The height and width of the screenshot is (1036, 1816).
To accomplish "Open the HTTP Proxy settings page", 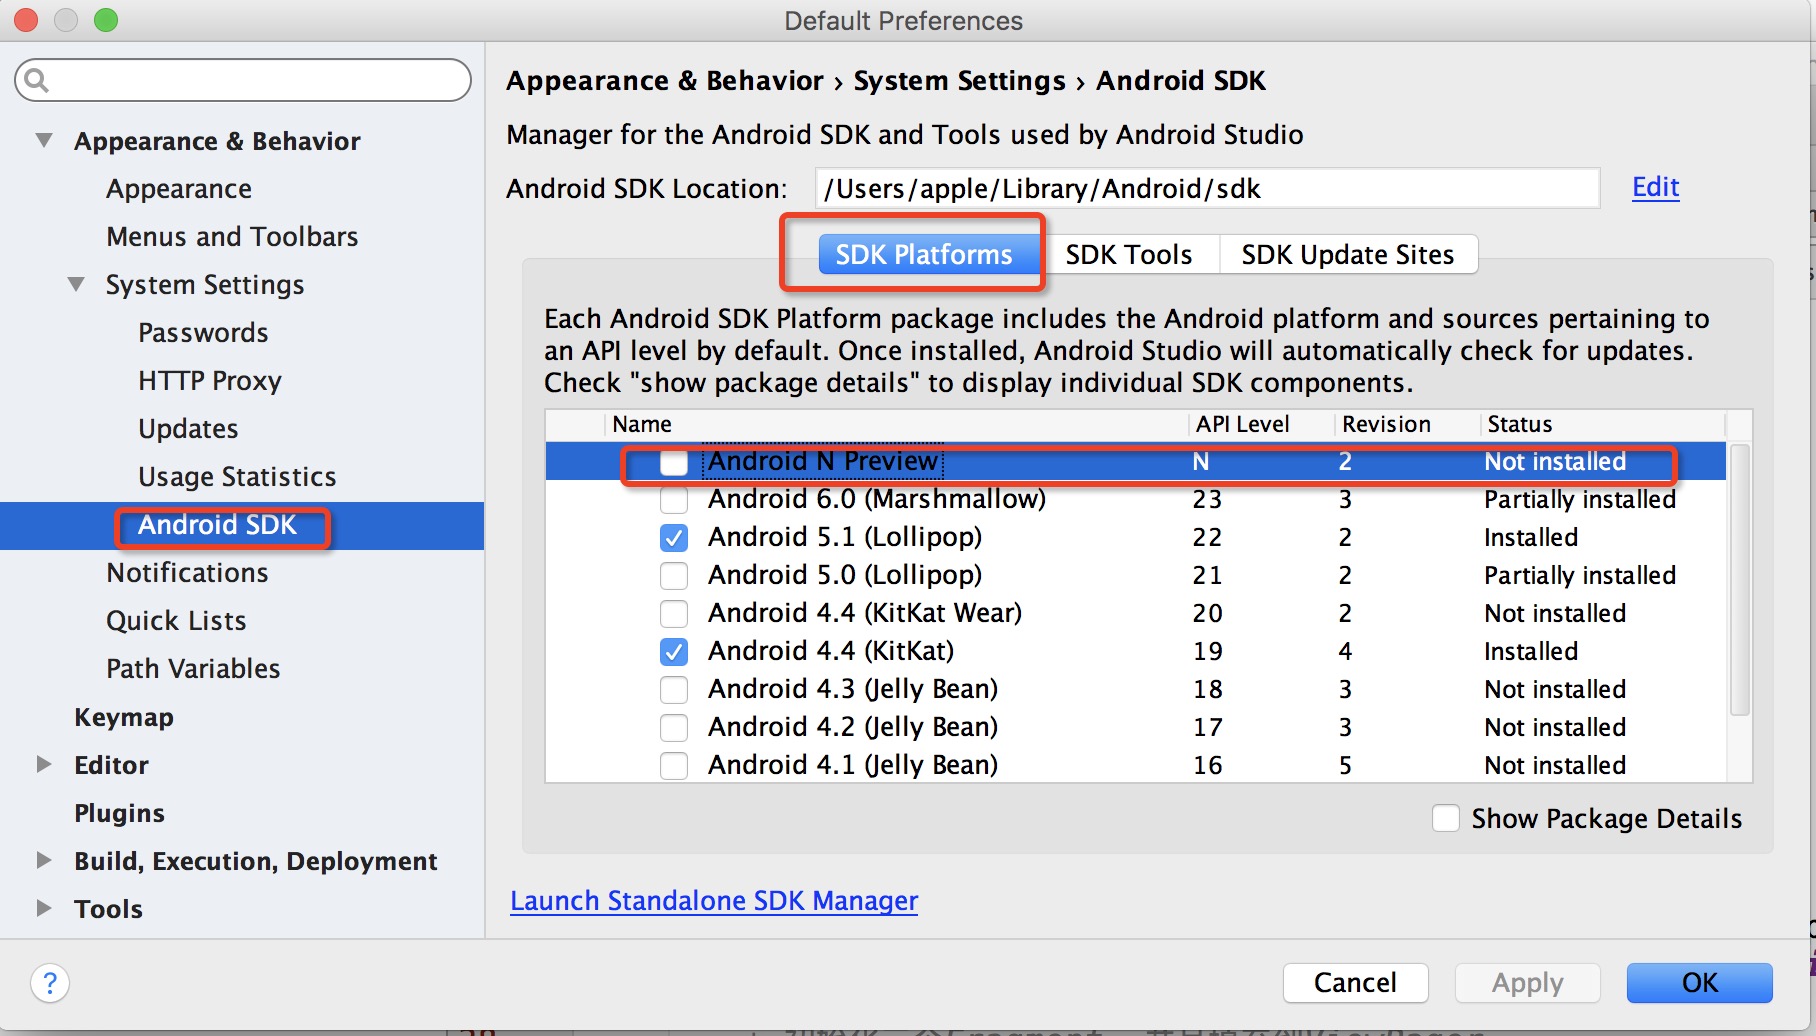I will [210, 381].
